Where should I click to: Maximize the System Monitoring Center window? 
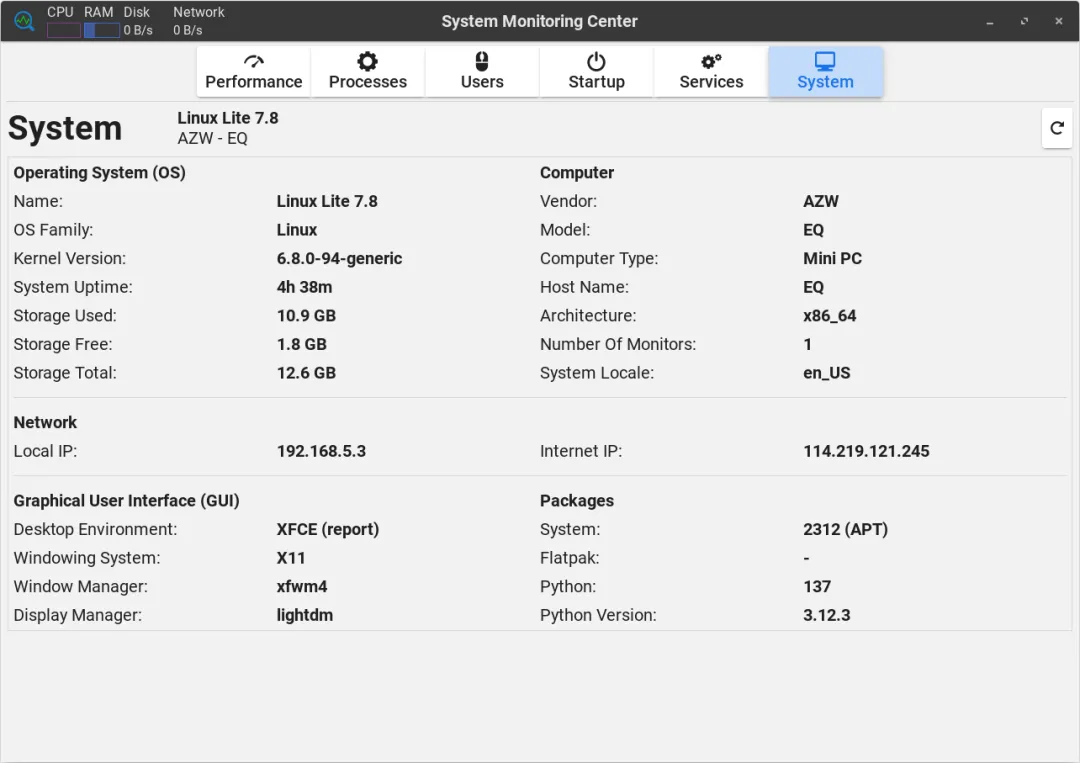pyautogui.click(x=1024, y=21)
